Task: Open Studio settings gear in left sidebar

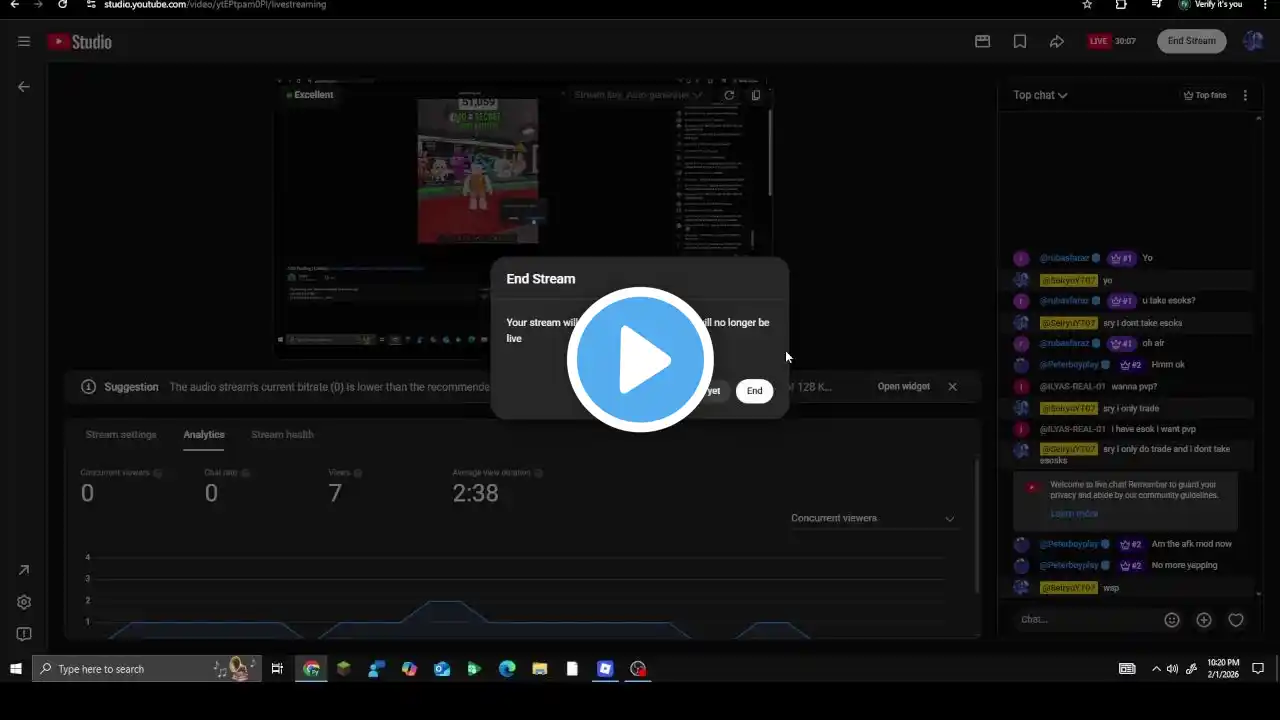Action: tap(24, 602)
